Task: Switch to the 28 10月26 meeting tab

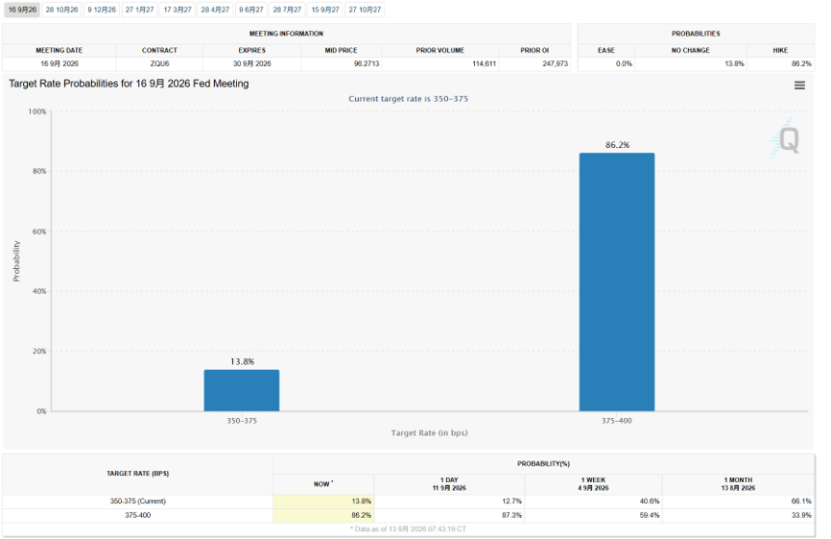Action: (x=61, y=10)
